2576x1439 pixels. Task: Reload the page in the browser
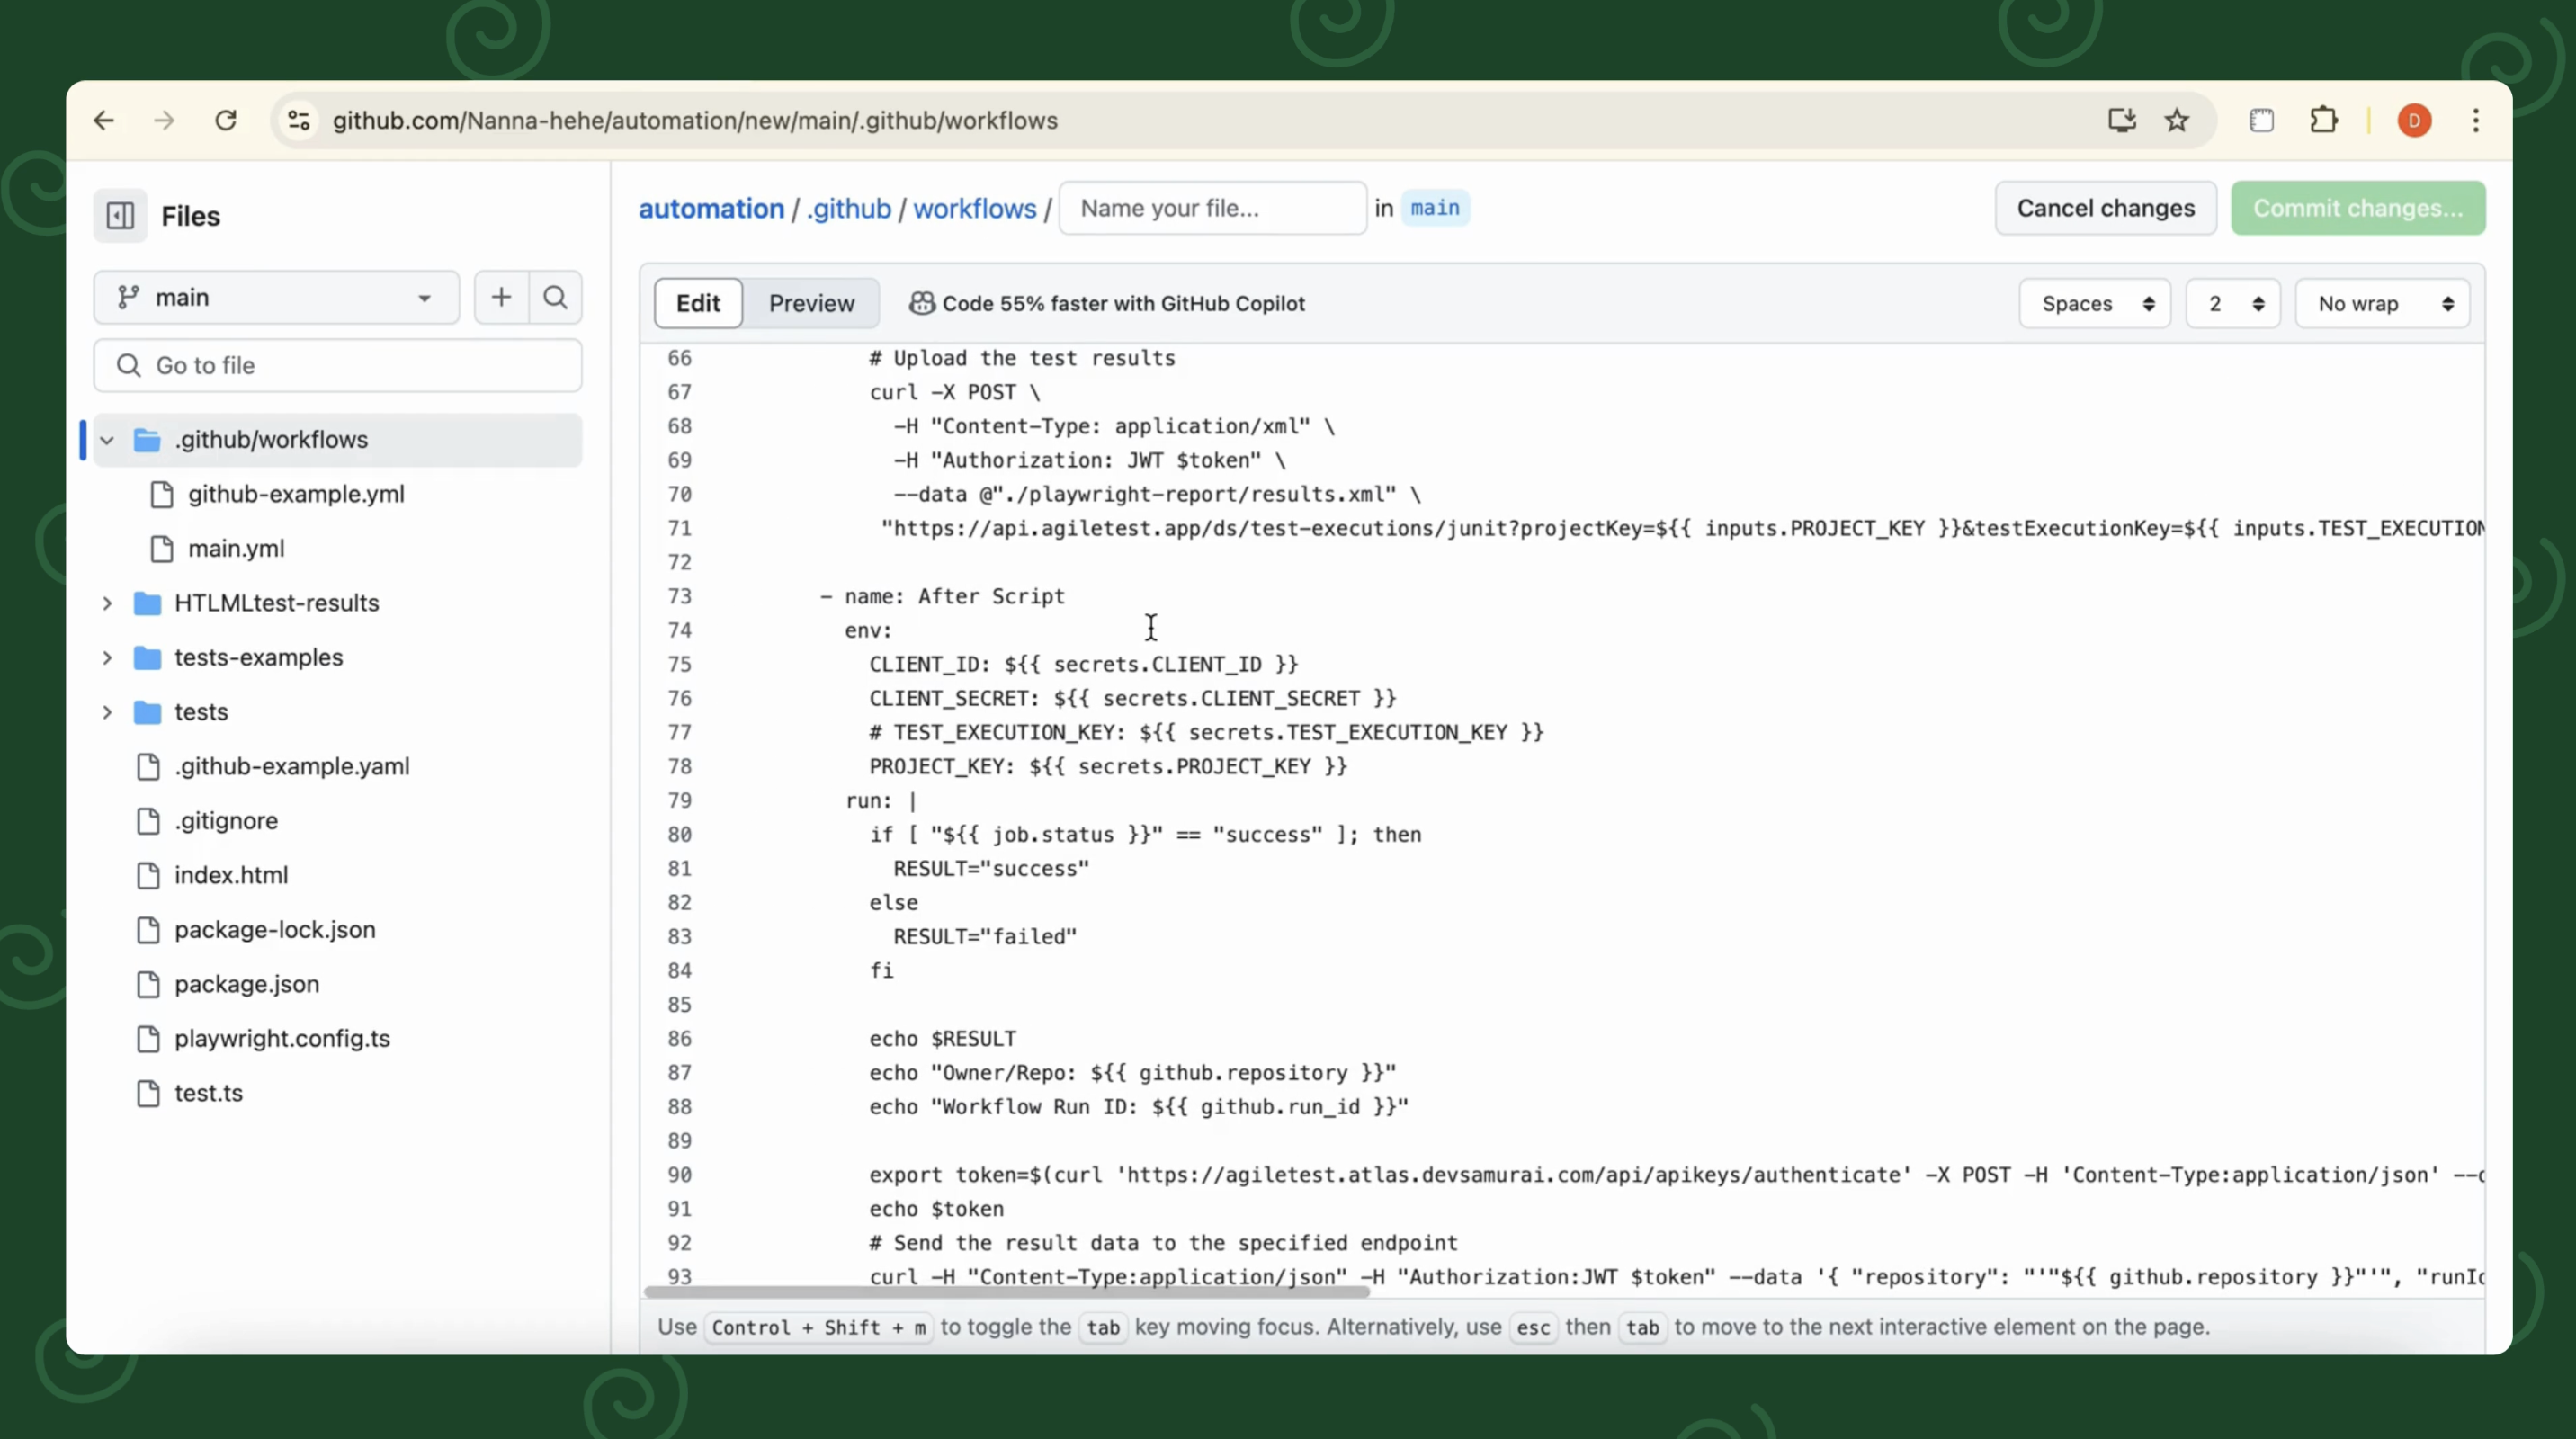226,120
